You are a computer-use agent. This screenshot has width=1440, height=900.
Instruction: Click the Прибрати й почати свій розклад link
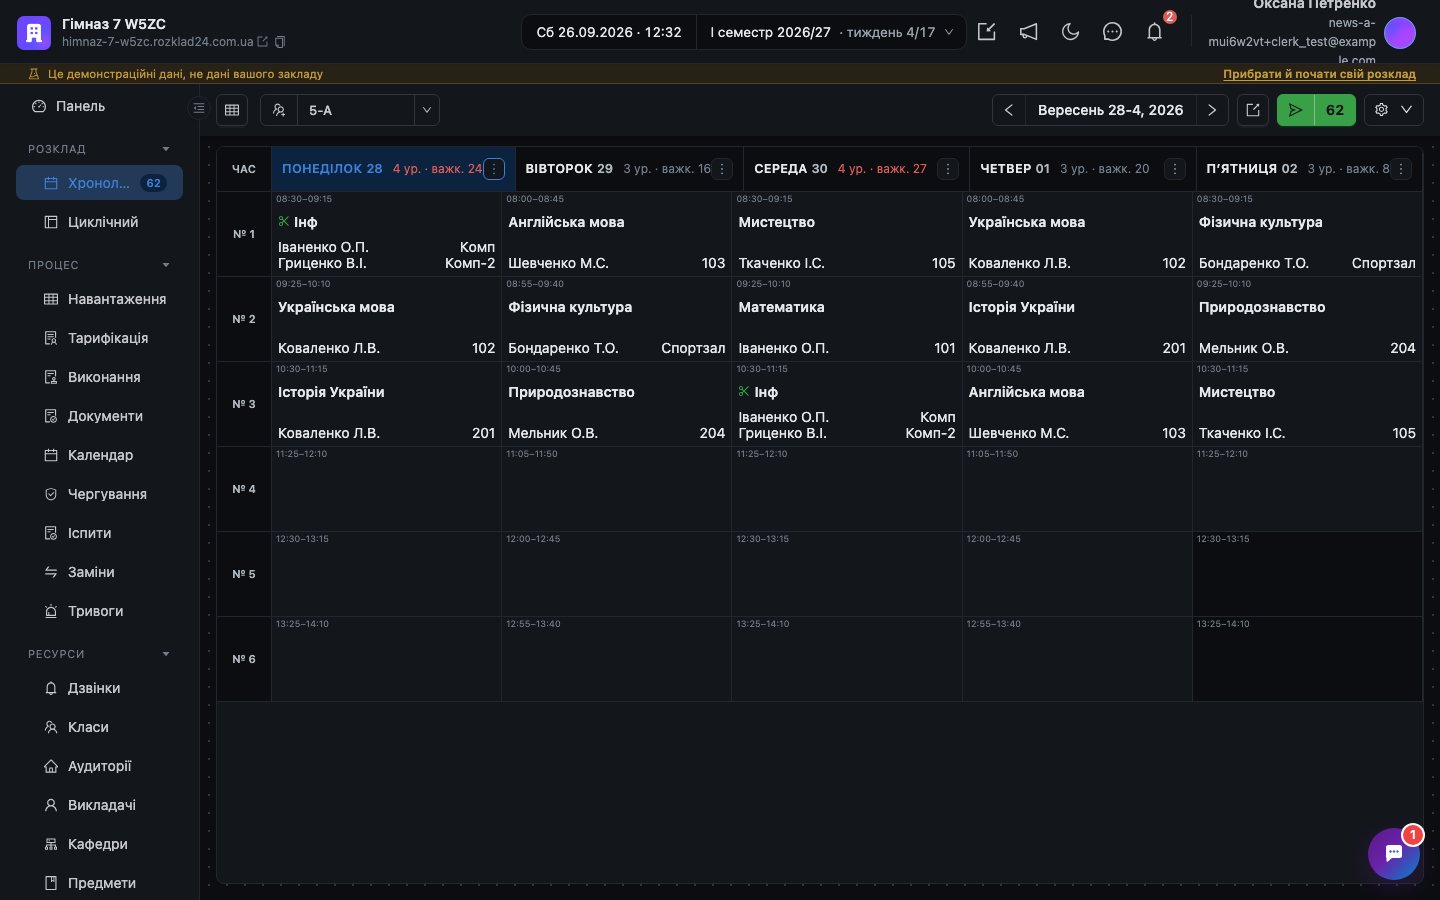[x=1319, y=74]
